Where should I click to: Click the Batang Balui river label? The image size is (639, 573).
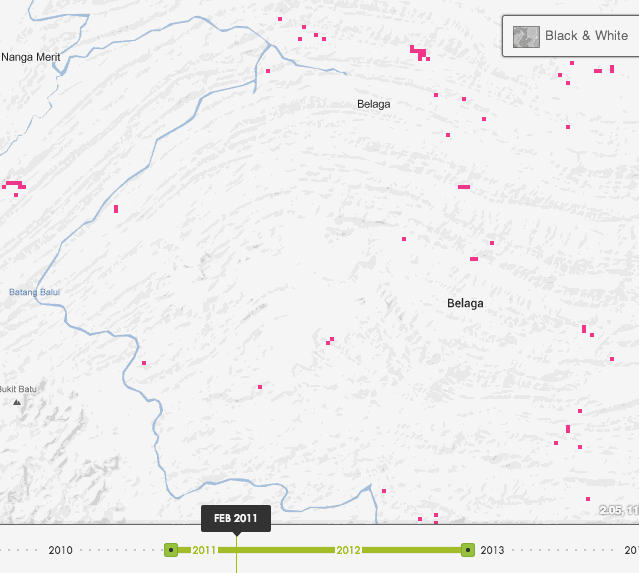35,292
